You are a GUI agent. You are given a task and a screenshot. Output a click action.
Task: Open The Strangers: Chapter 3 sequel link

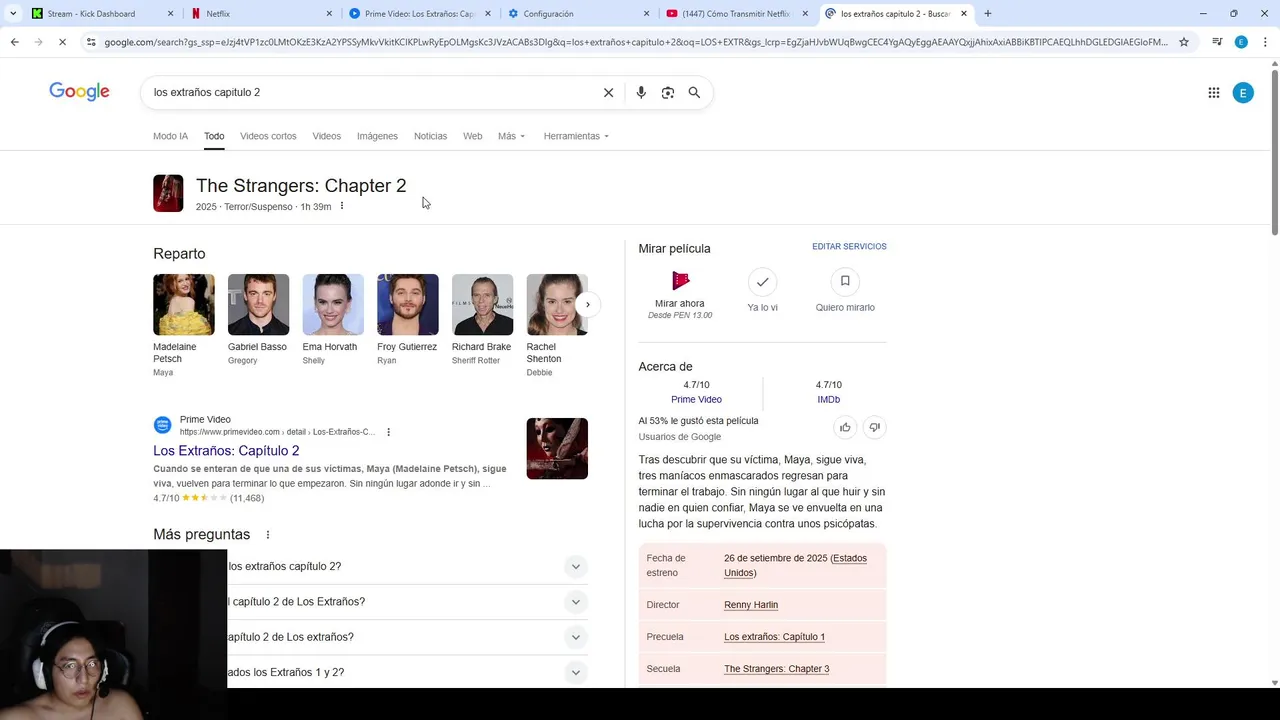[776, 669]
